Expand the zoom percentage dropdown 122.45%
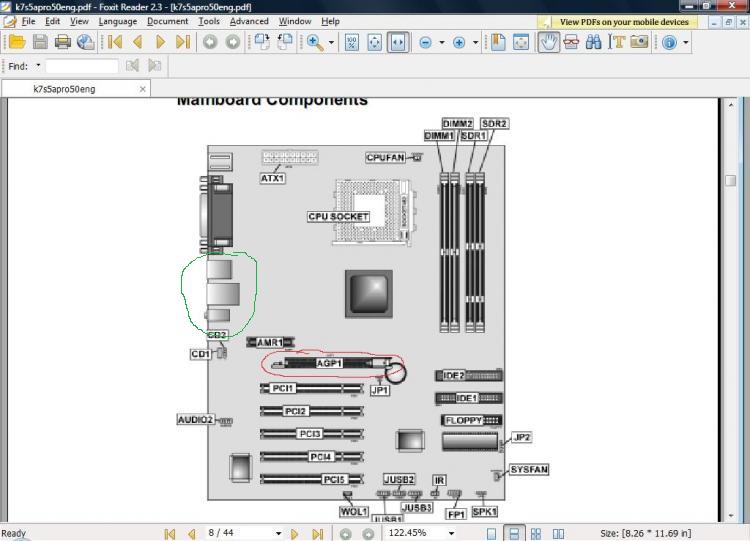Image resolution: width=750 pixels, height=541 pixels. pyautogui.click(x=451, y=533)
